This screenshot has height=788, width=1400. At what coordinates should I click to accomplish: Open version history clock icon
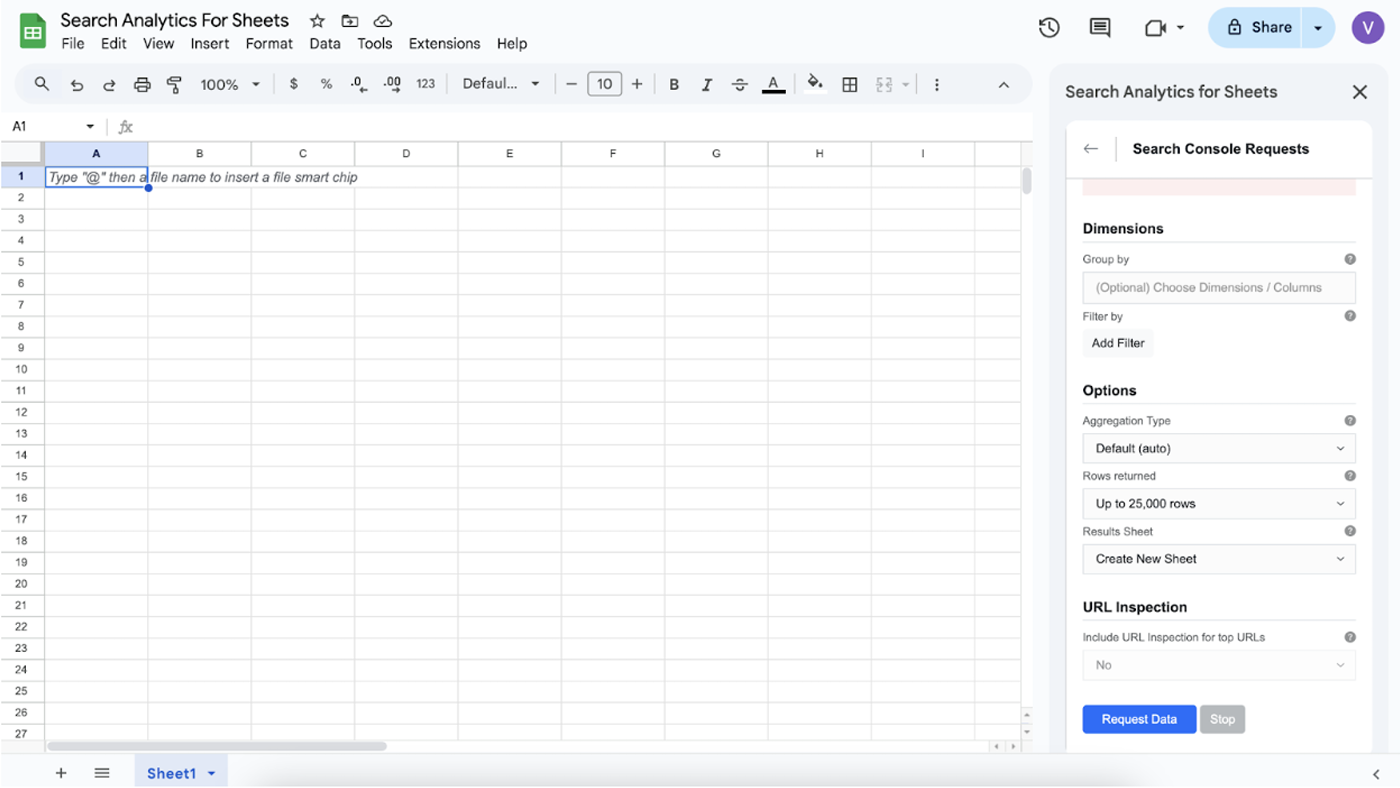point(1049,28)
